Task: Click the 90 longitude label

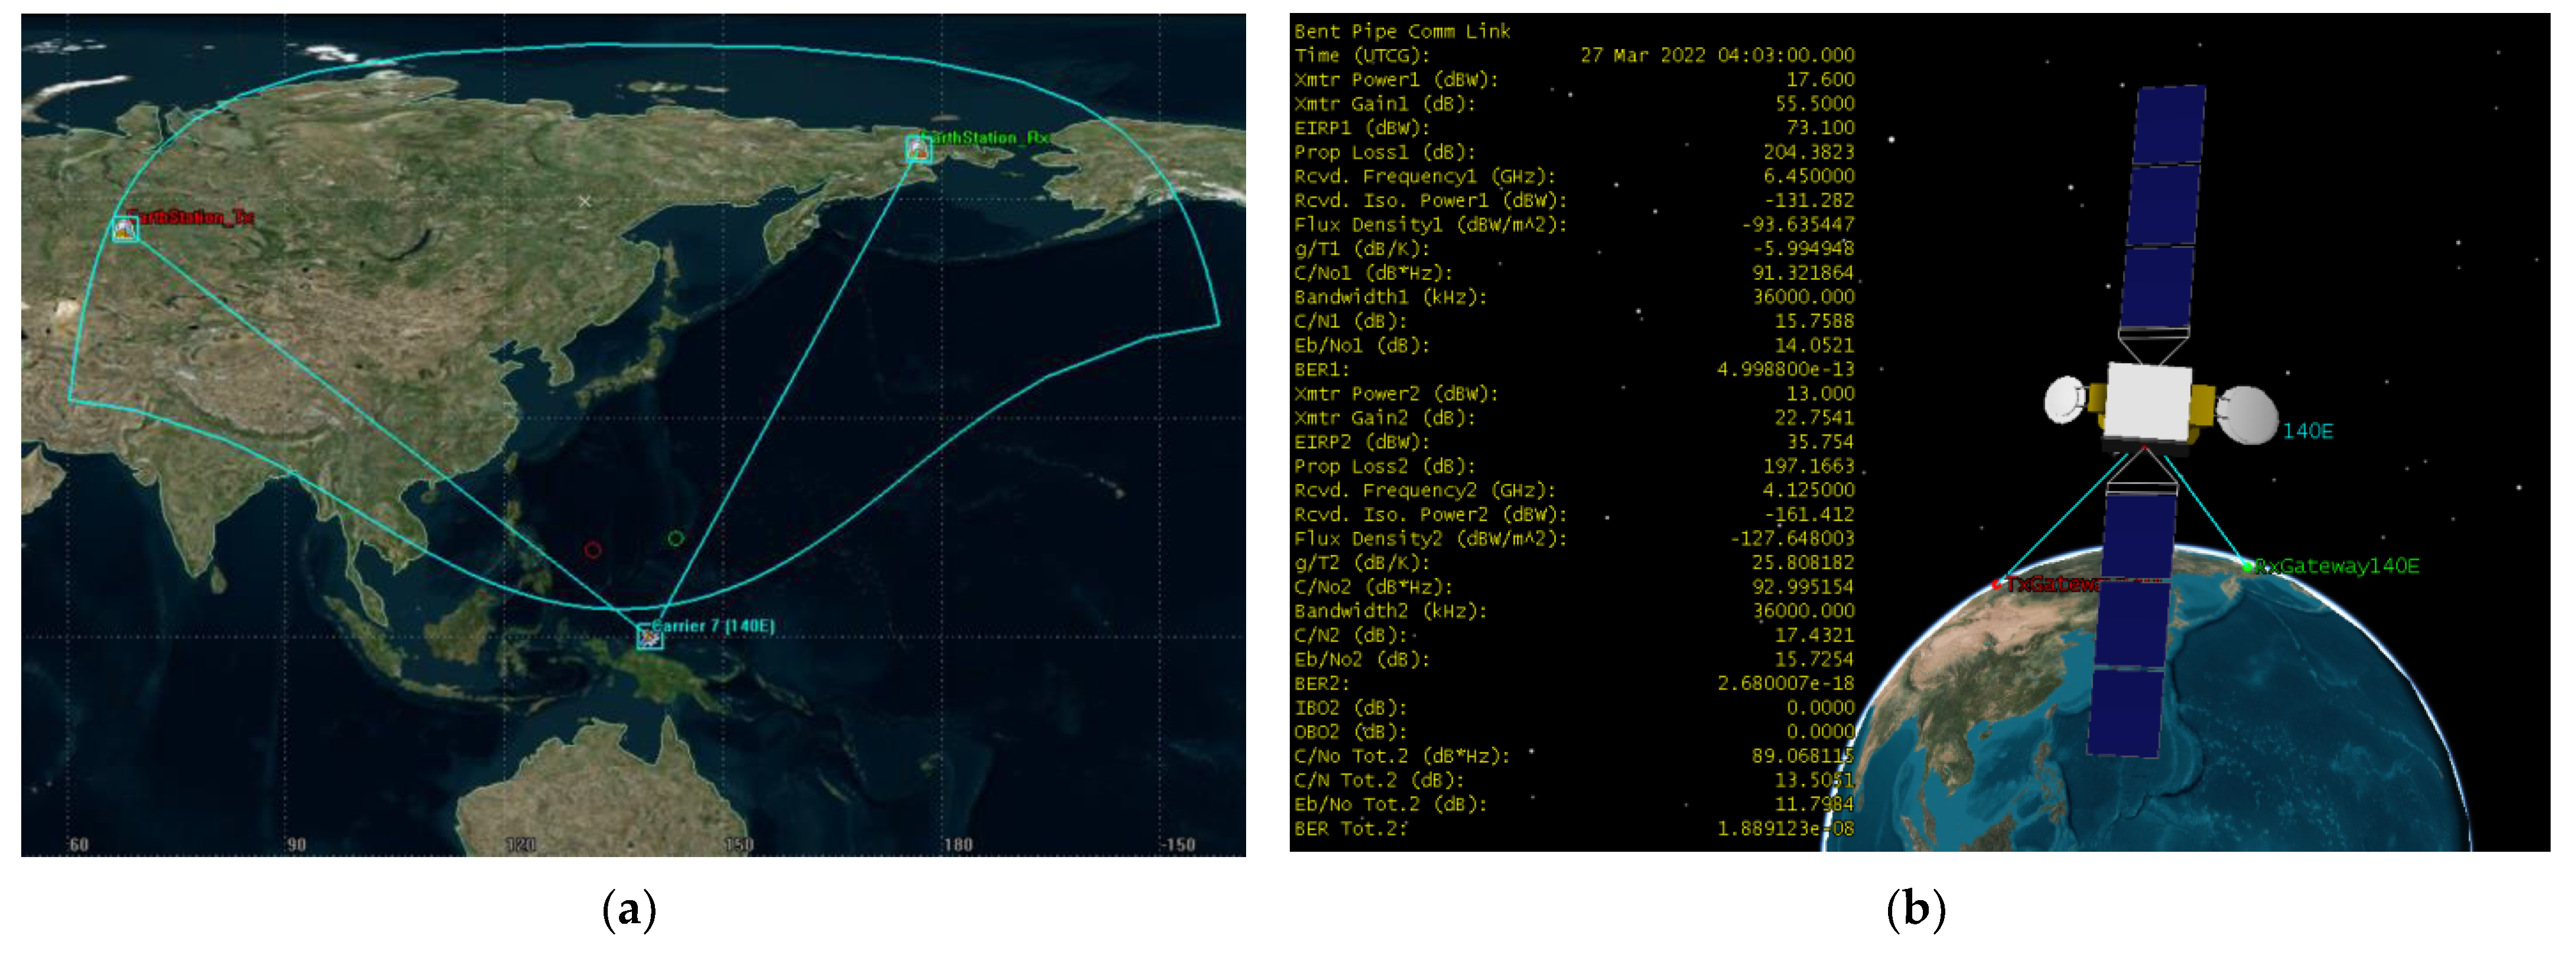Action: click(x=296, y=844)
